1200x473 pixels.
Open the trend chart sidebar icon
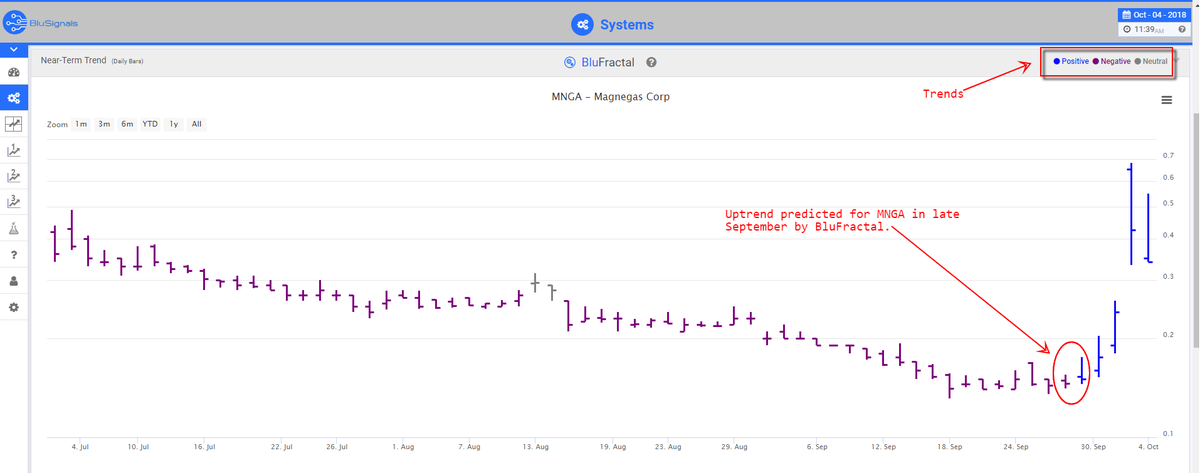pyautogui.click(x=14, y=124)
